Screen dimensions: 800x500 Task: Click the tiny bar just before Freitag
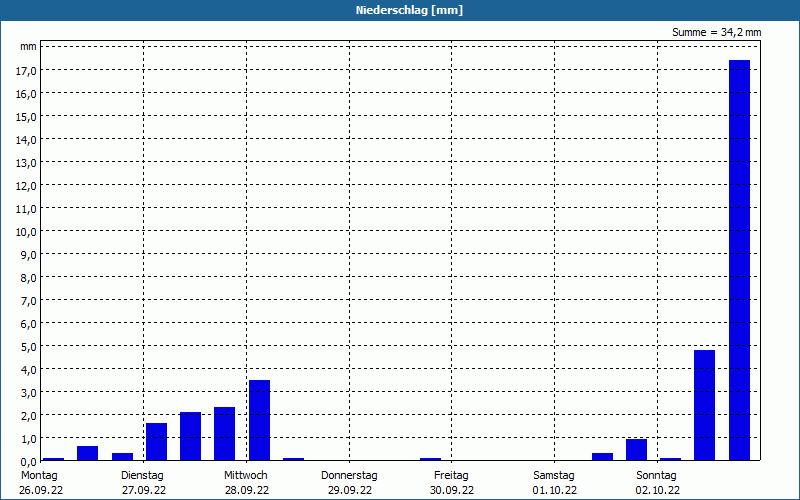[431, 459]
